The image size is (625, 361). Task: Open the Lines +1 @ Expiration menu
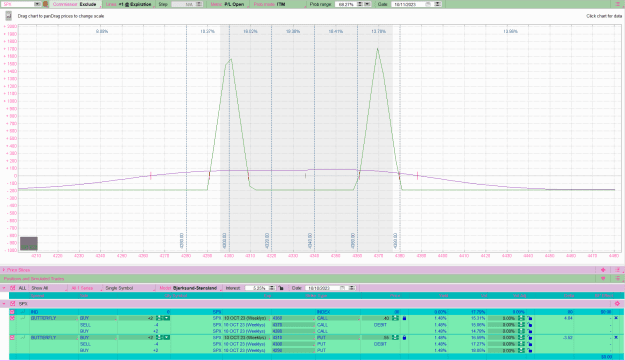[129, 4]
